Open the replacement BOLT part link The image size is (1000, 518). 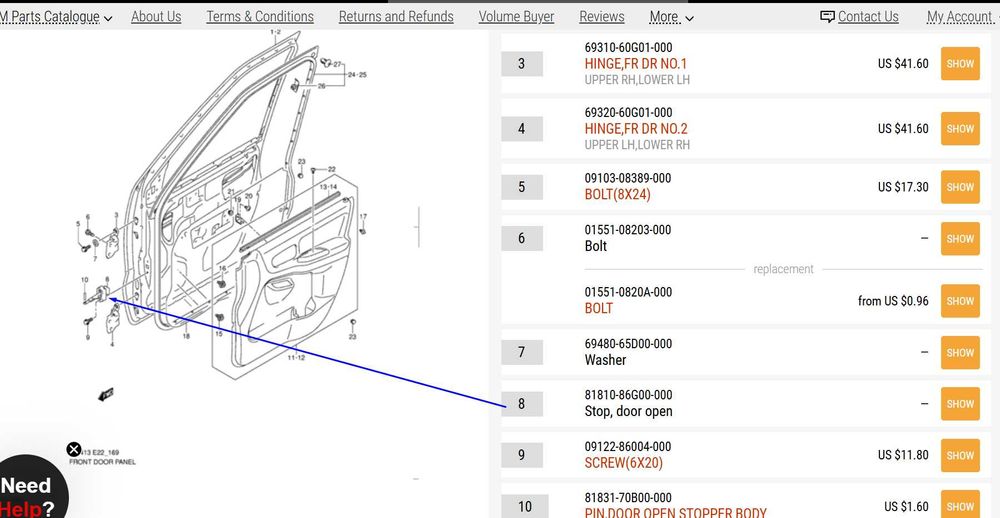(599, 308)
